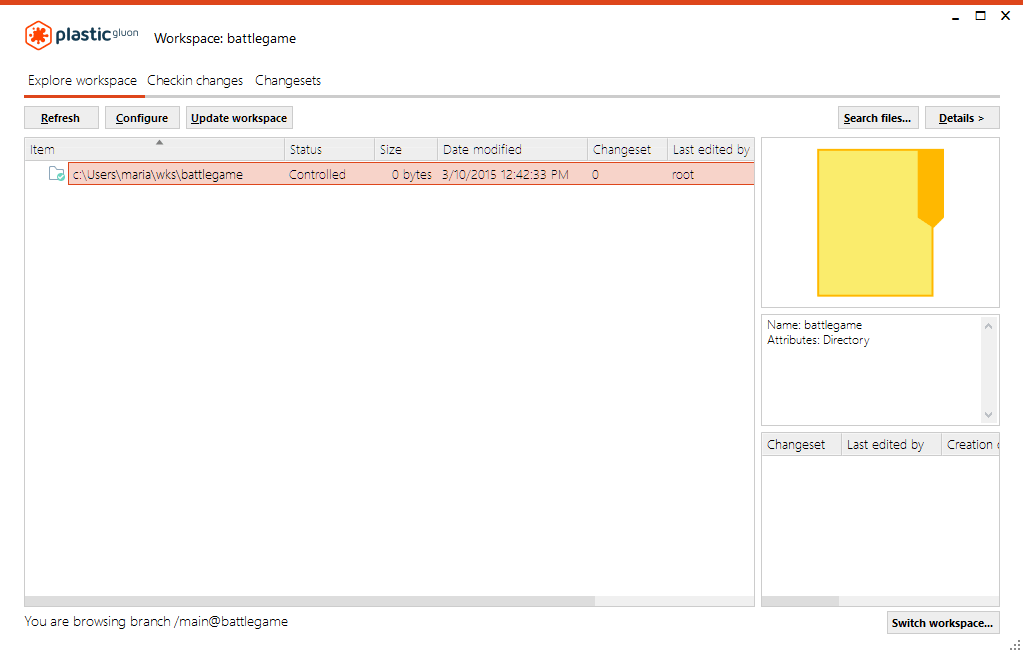Click Changeset header in history panel
The image size is (1023, 654).
802,444
